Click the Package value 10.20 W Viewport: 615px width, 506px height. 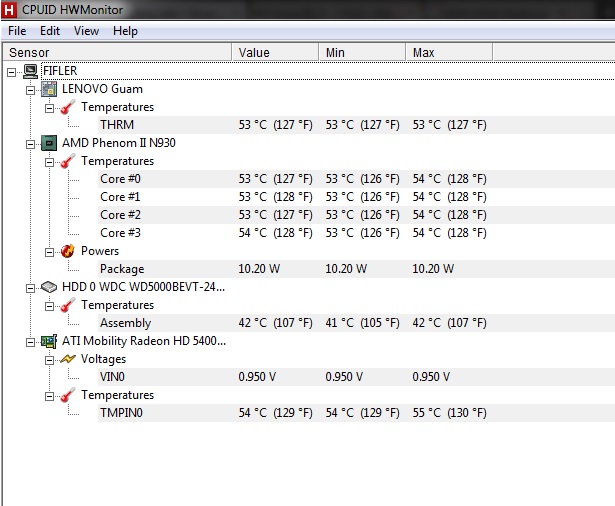(x=259, y=269)
